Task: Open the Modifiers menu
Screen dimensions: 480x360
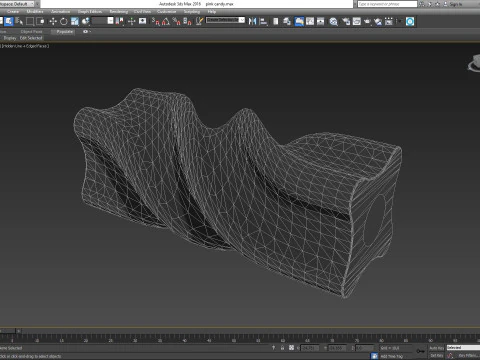Action: 35,12
